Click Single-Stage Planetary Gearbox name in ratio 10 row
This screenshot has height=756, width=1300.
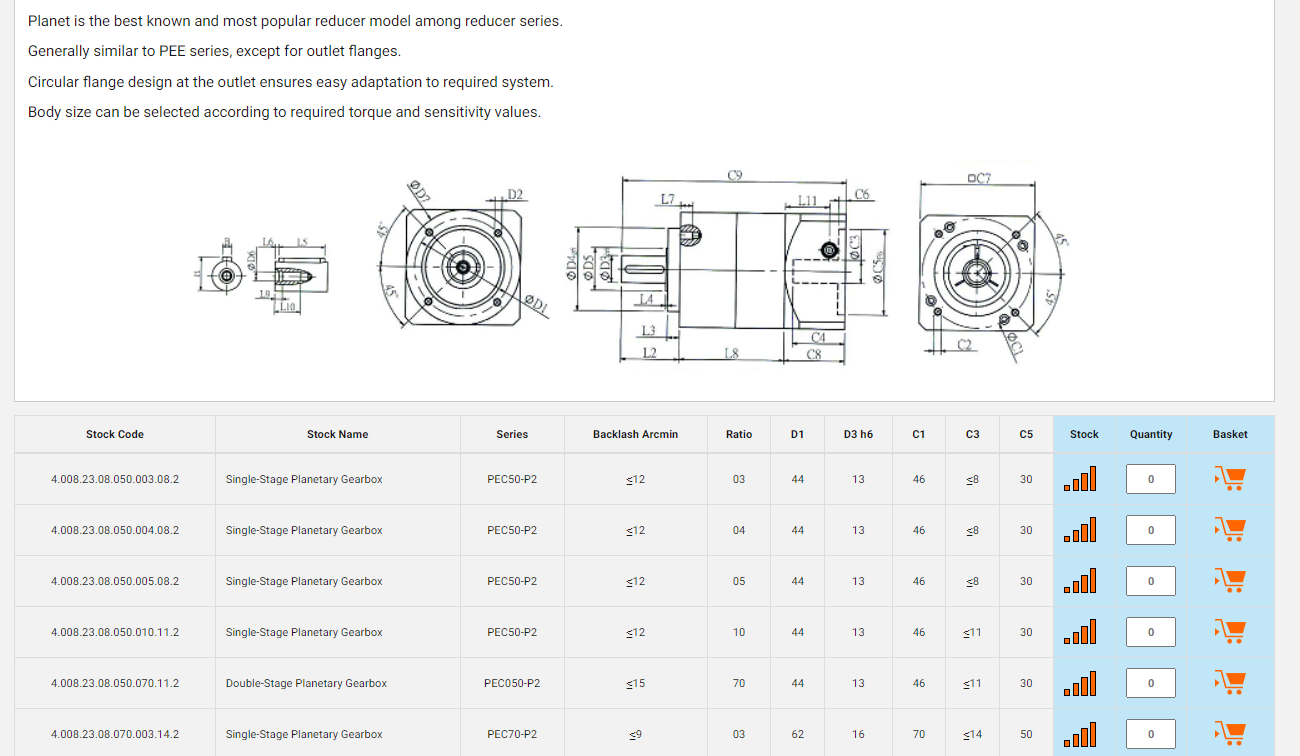point(304,632)
